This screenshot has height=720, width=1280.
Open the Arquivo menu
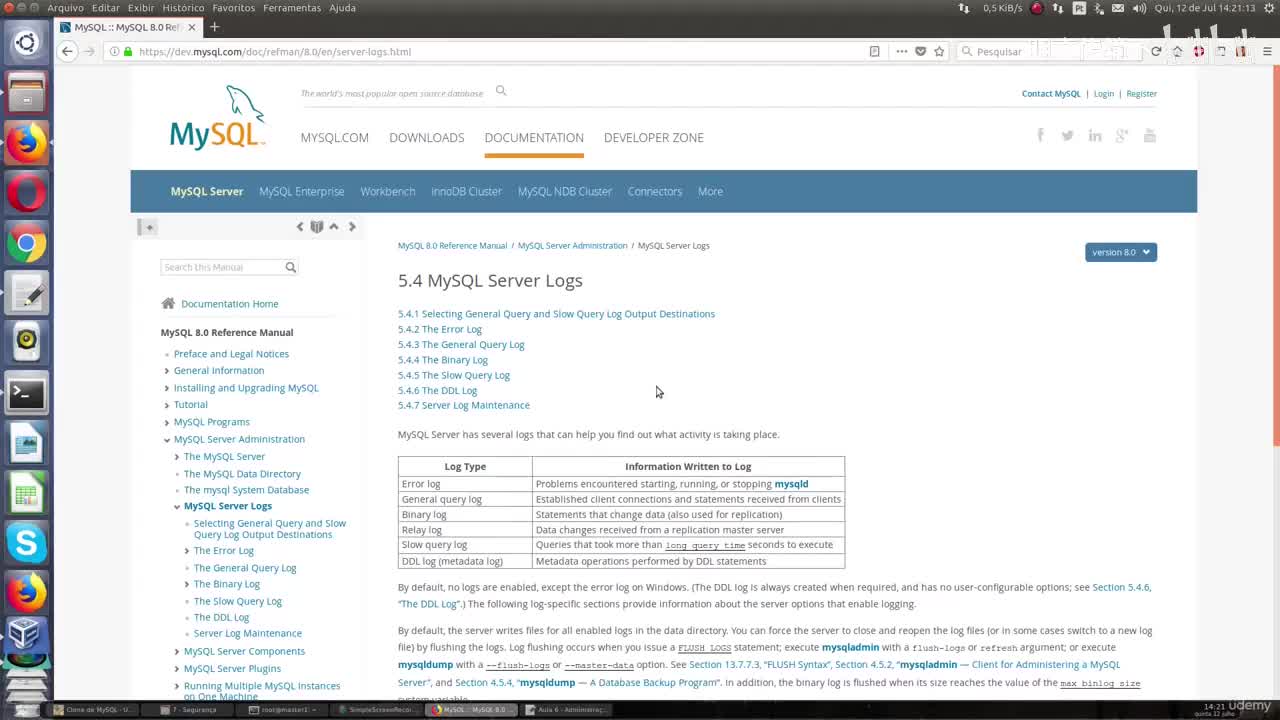tap(66, 8)
